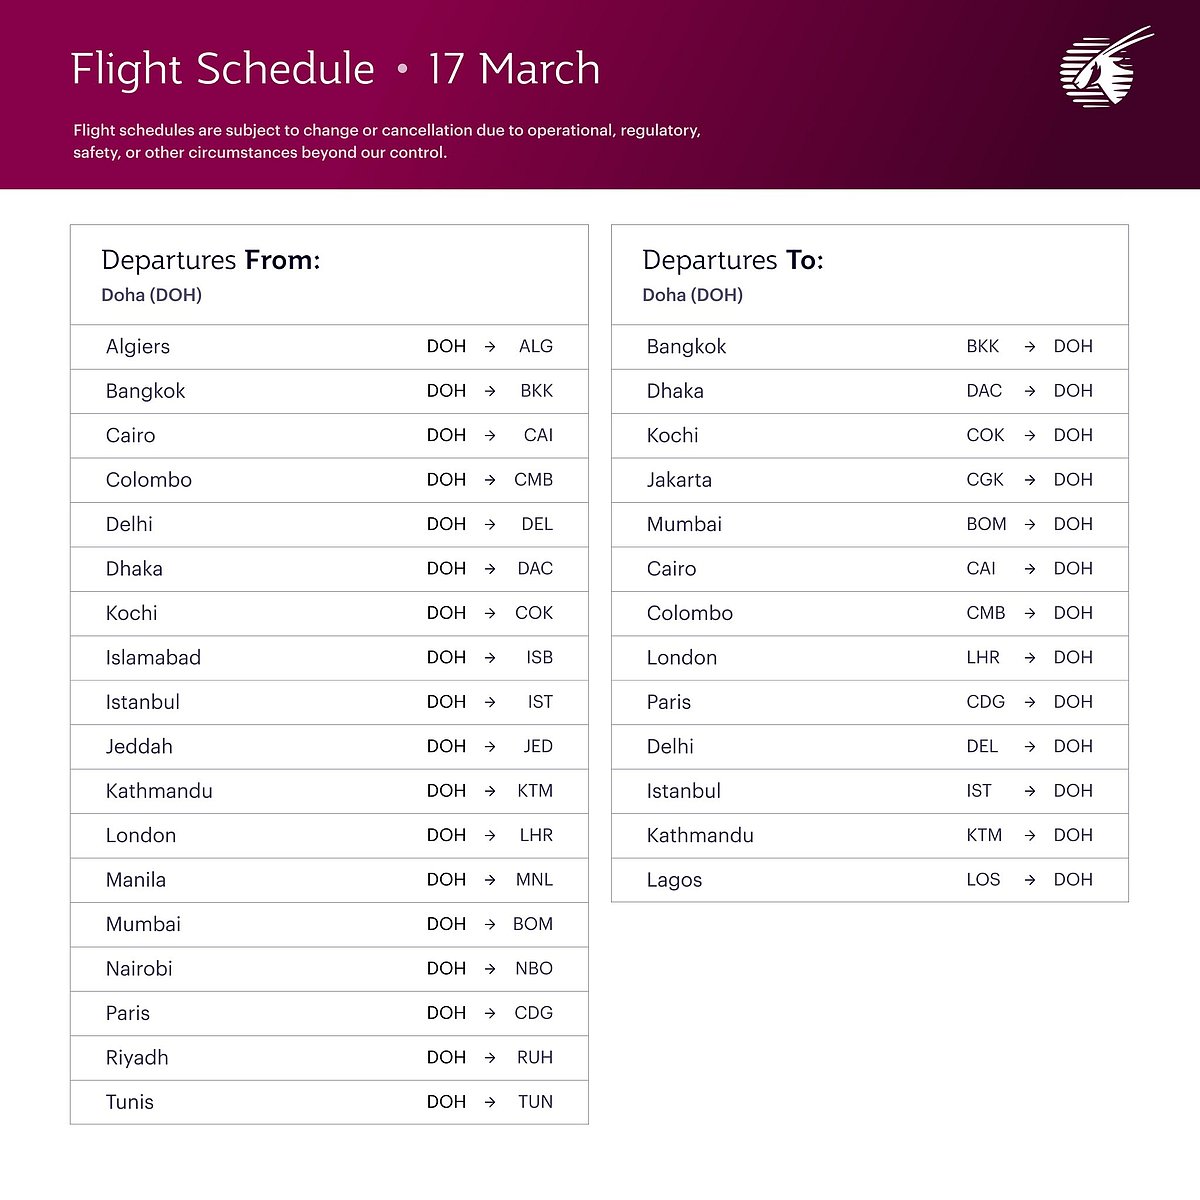Click the MNL airport code
1200x1200 pixels.
(534, 880)
